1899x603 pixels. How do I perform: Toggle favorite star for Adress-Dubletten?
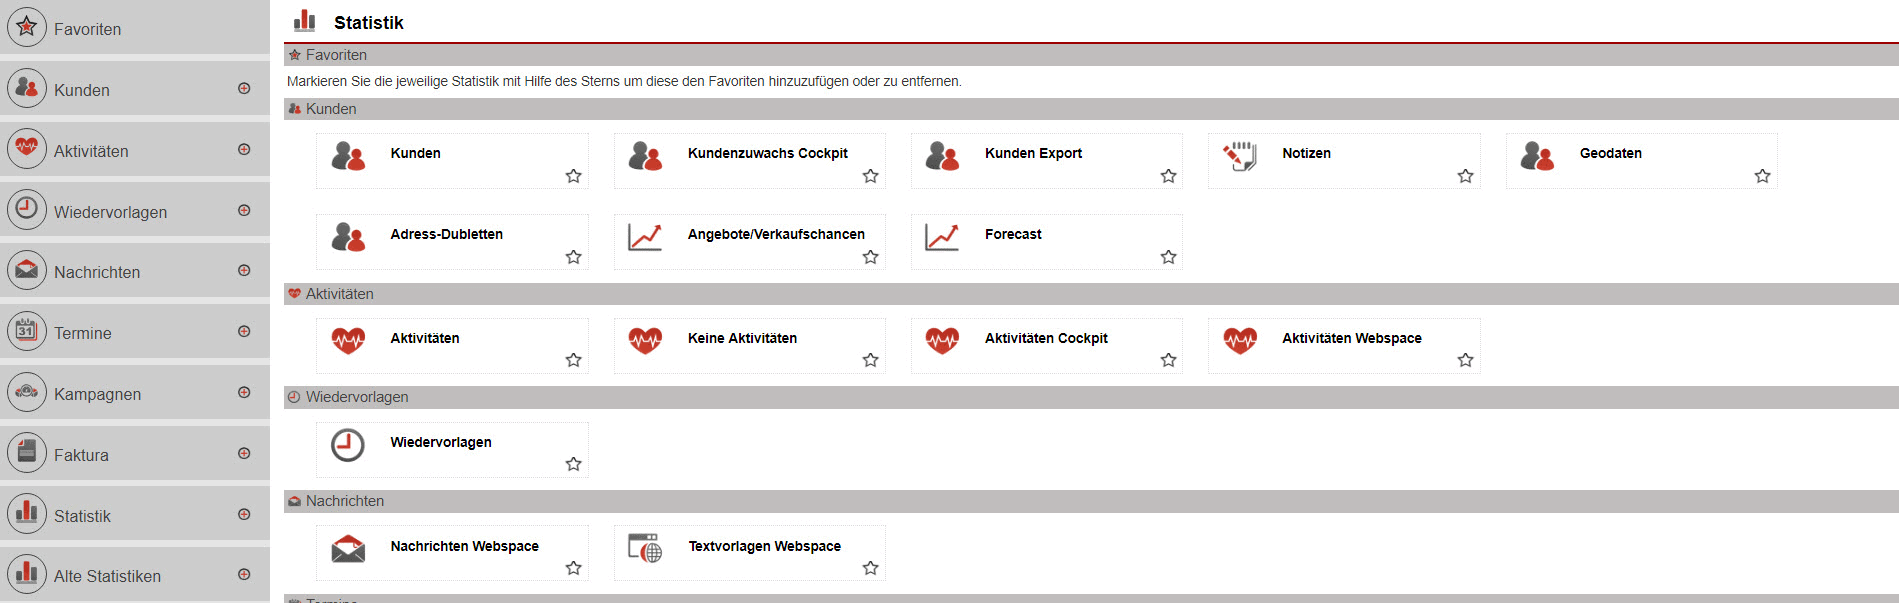pos(573,257)
